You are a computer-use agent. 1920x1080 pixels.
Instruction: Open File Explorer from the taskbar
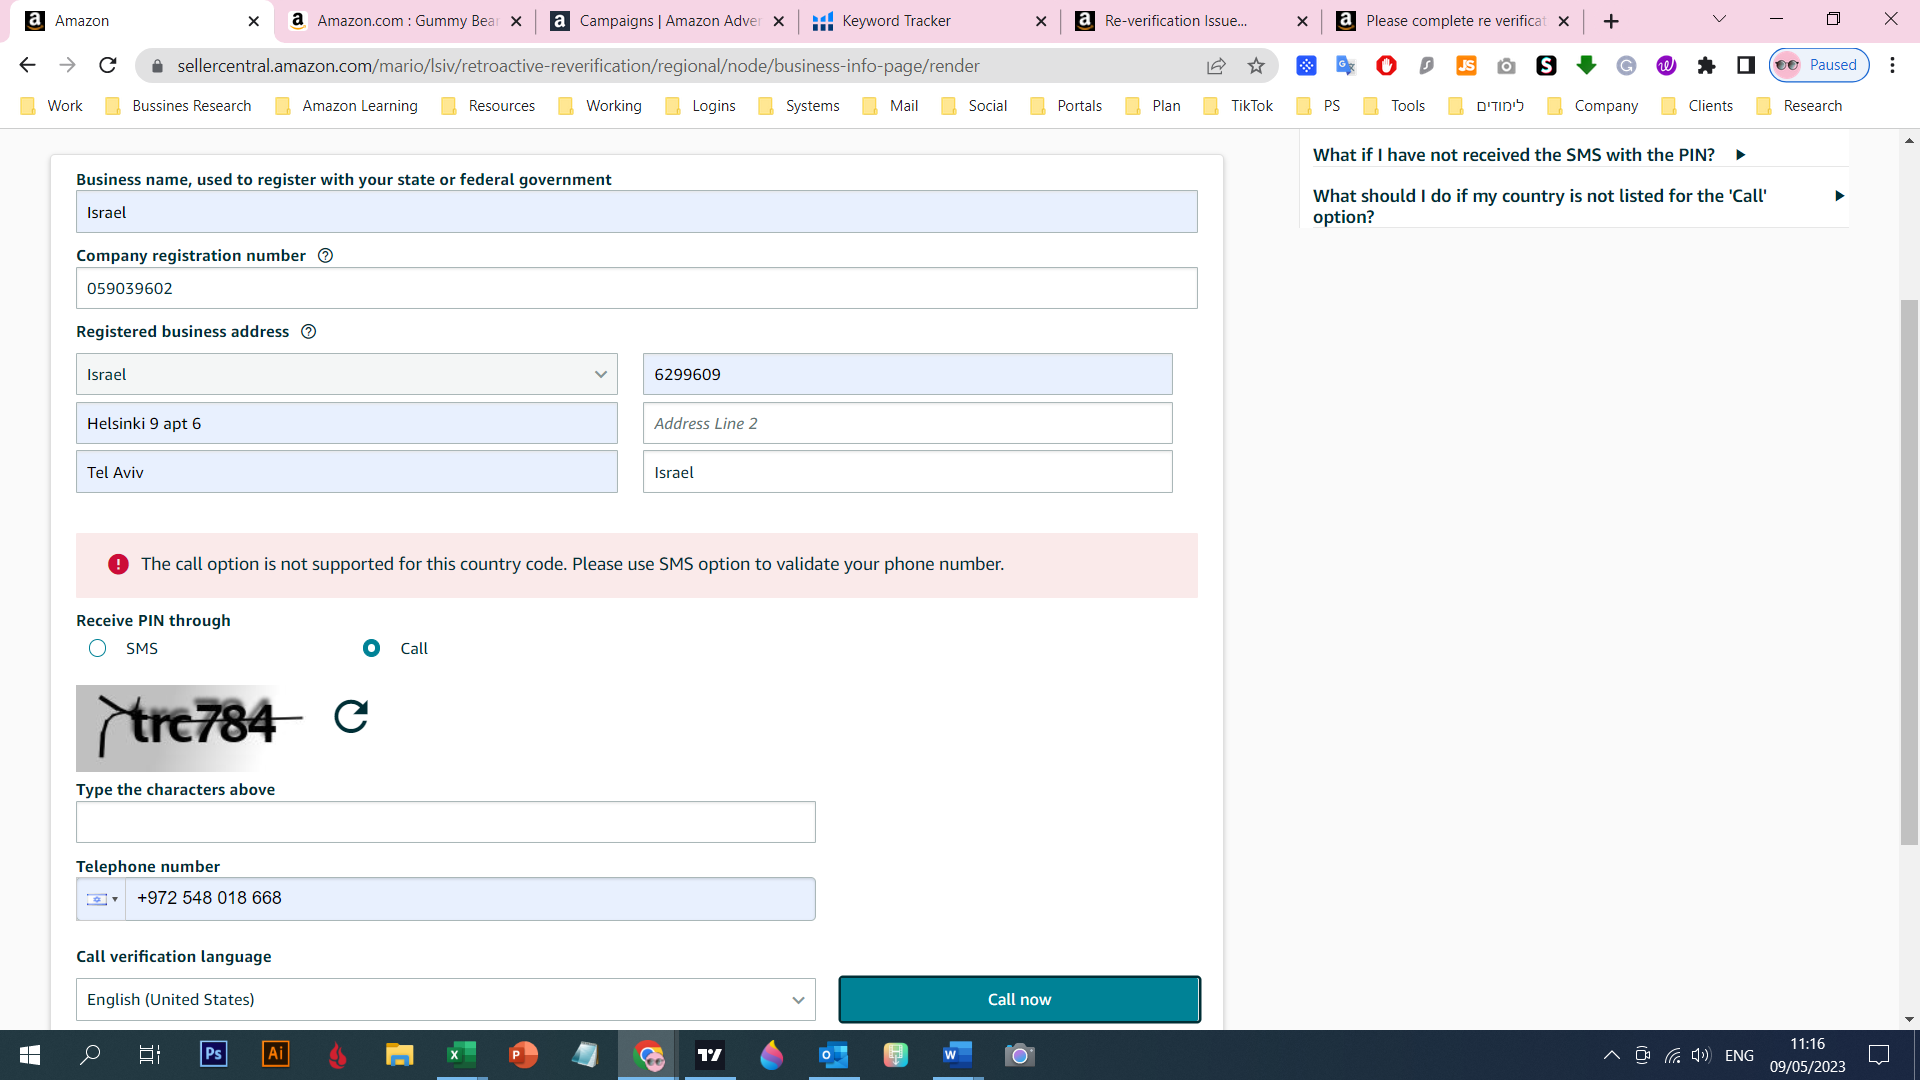pos(399,1054)
